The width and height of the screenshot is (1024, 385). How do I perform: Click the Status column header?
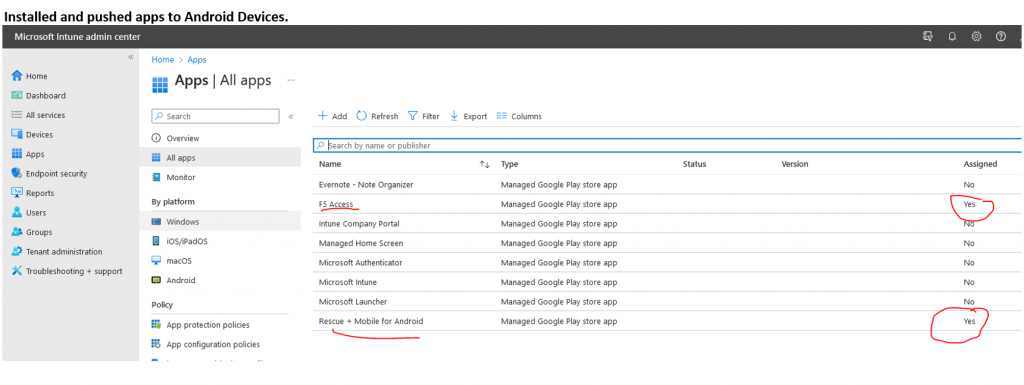click(x=694, y=164)
